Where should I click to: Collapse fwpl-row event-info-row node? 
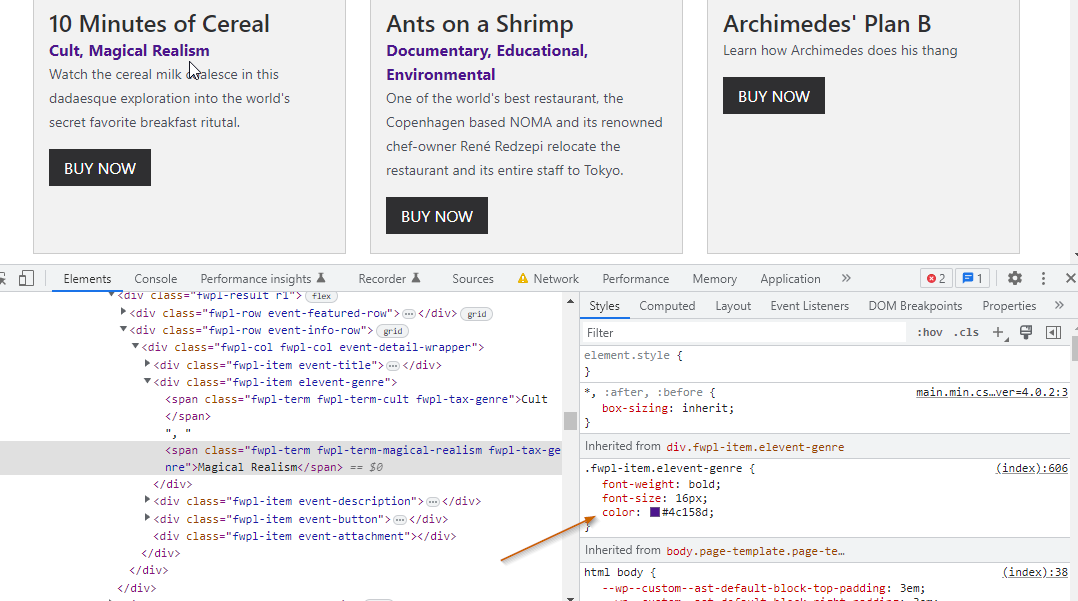[124, 329]
